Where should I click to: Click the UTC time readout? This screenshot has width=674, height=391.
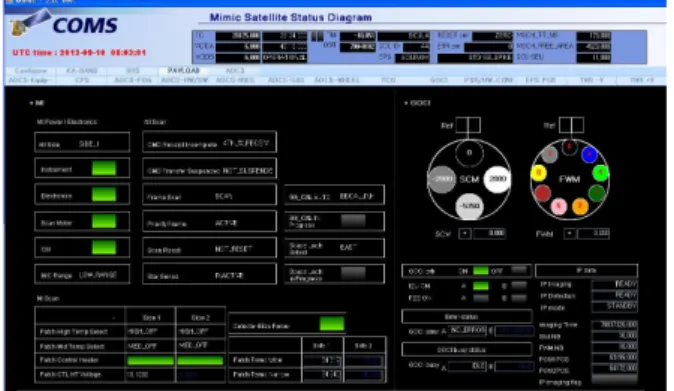pyautogui.click(x=79, y=53)
